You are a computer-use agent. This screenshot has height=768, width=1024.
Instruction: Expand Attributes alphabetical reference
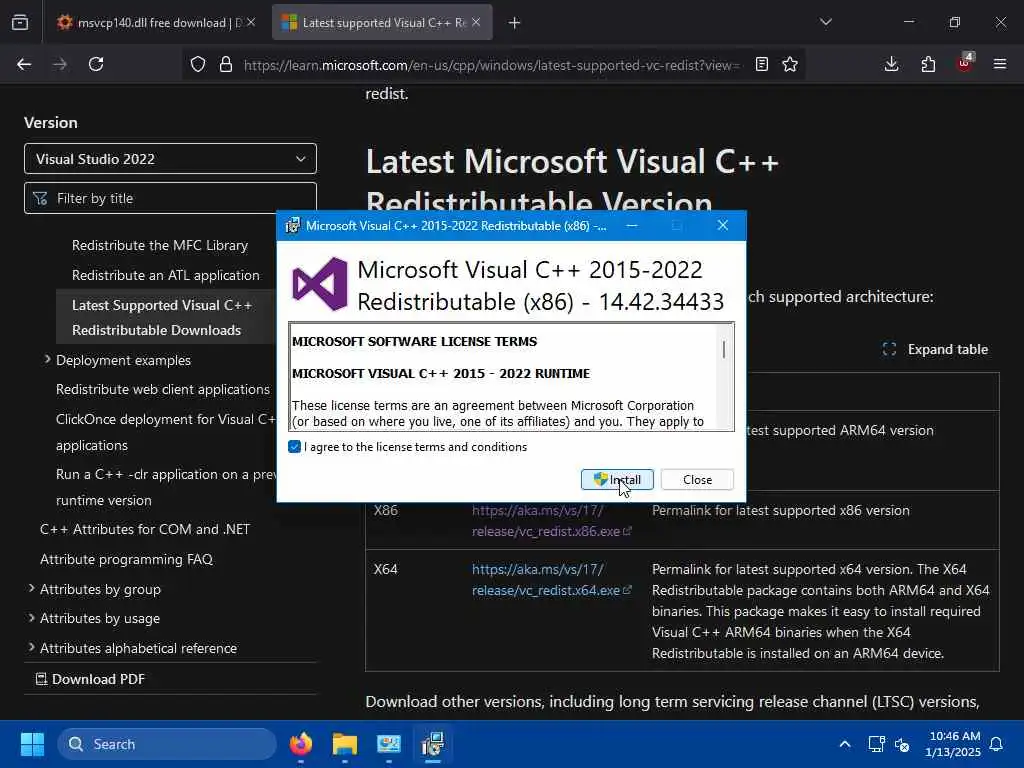tap(31, 648)
